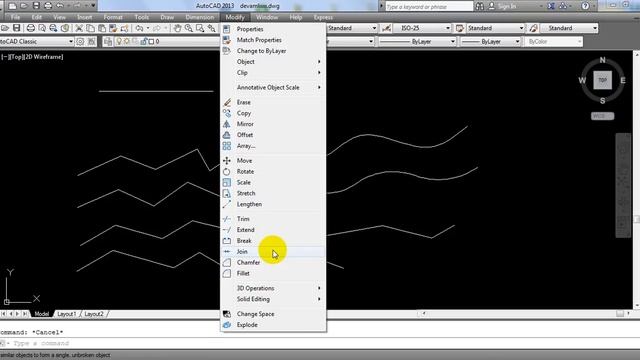Image resolution: width=640 pixels, height=360 pixels.
Task: Open the AutoCAD Classic workspace dropdown
Action: click(70, 42)
